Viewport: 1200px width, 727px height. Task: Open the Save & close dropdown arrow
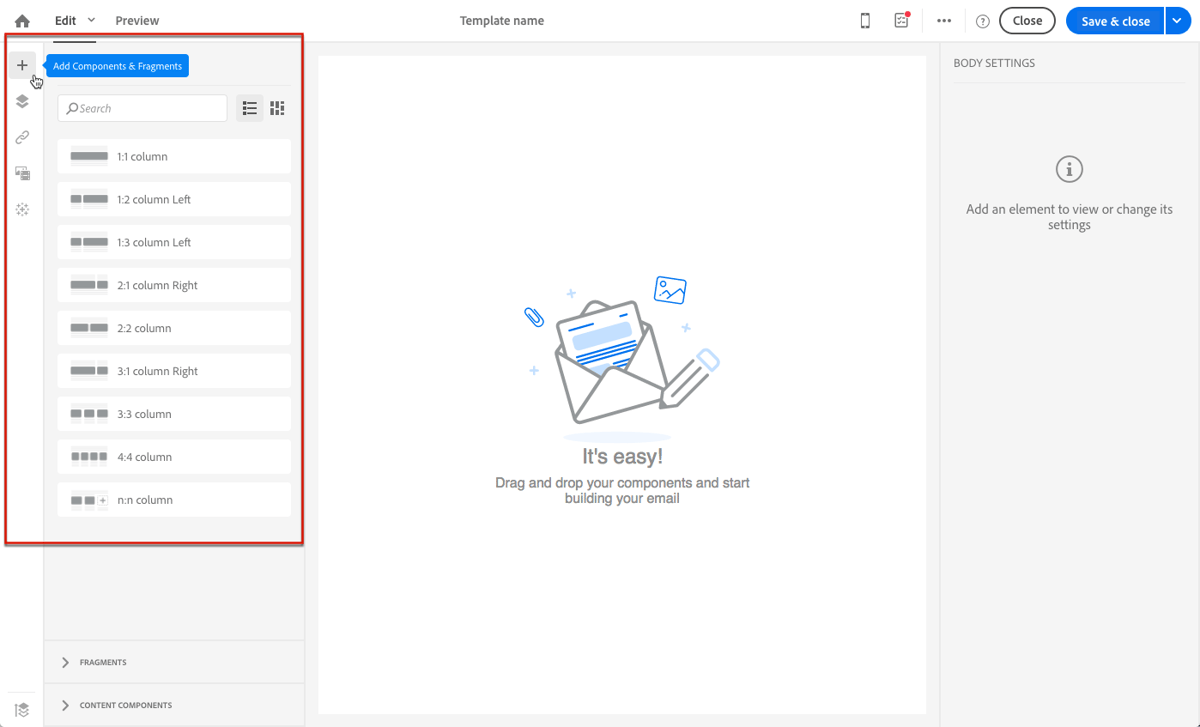1177,20
